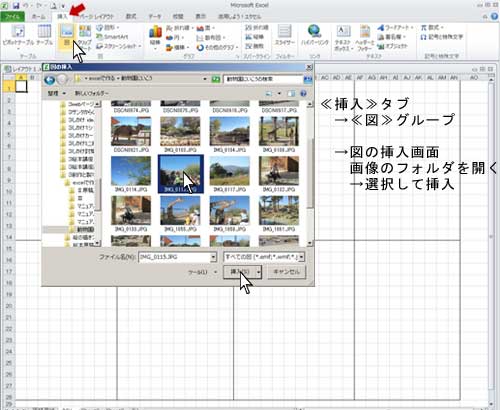This screenshot has width=500, height=410.
Task: Select the IMG_0114.JPG blue sky thumbnail
Action: [131, 171]
